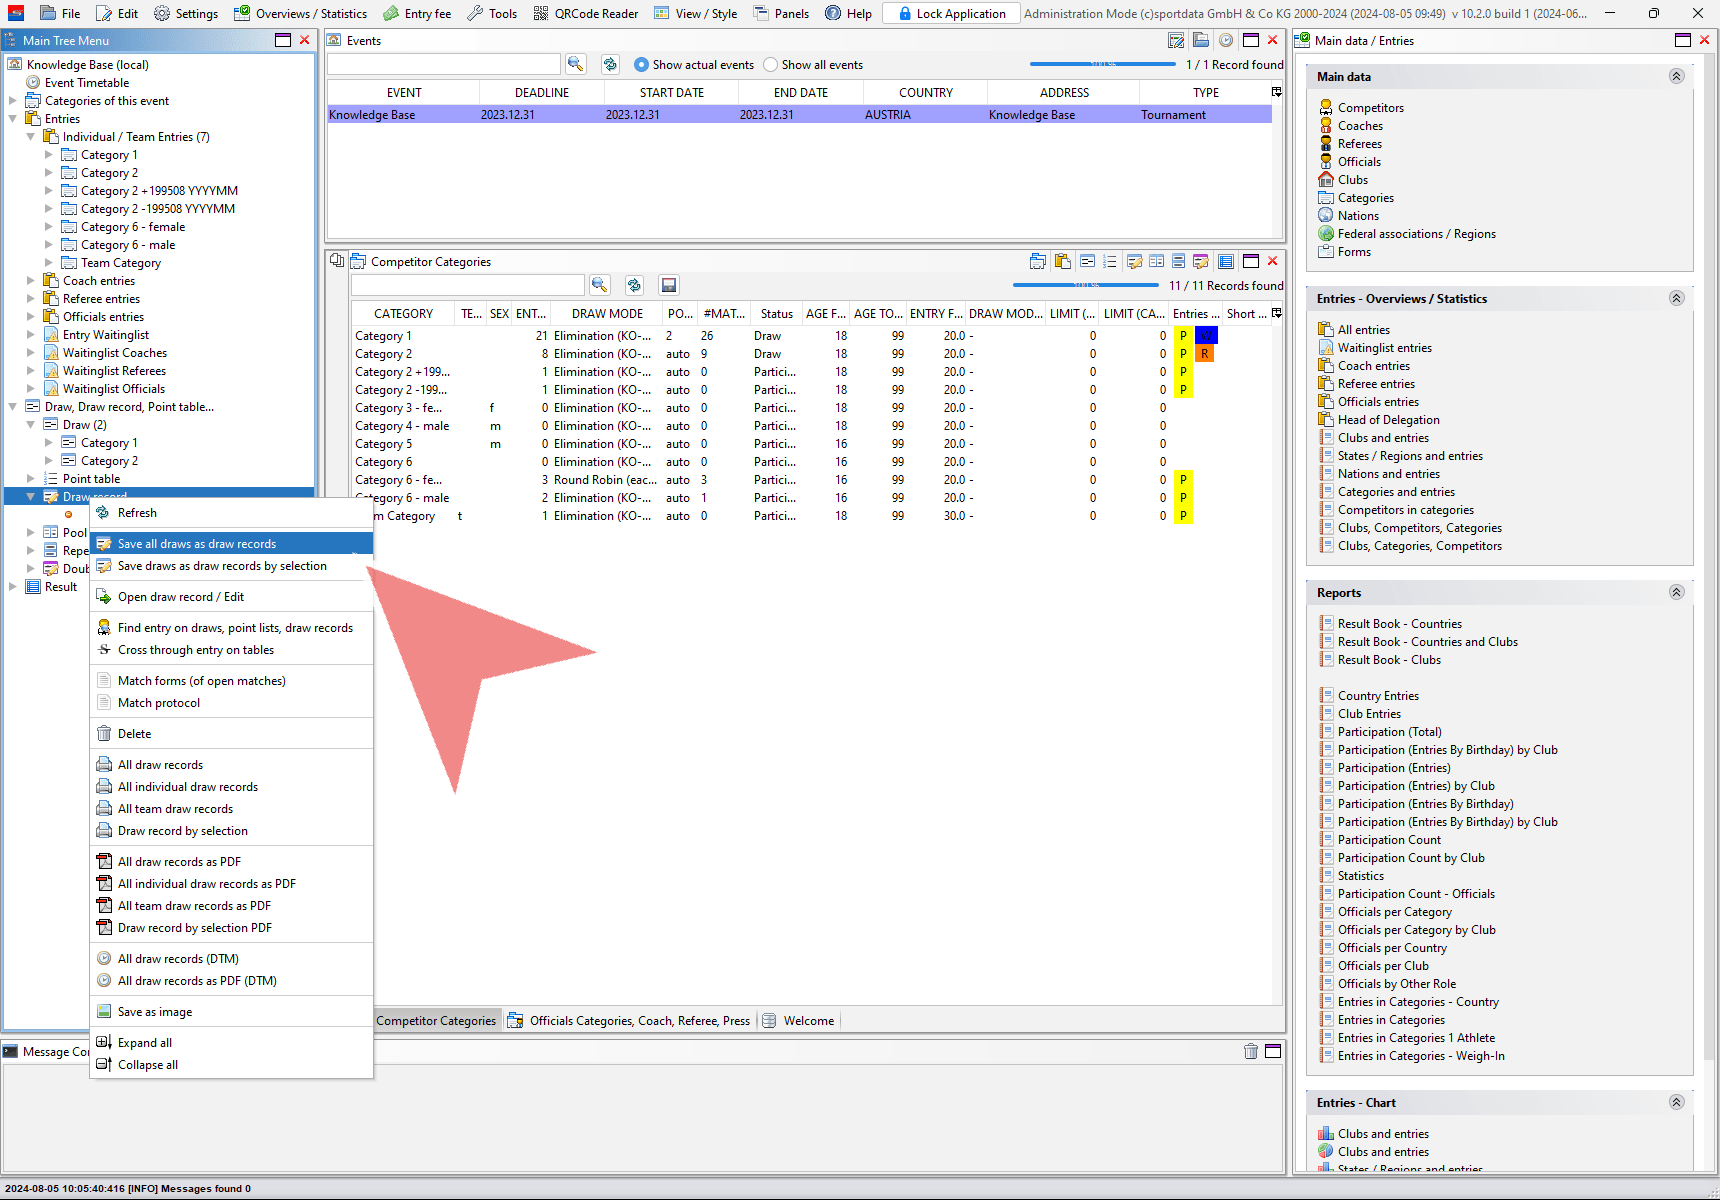1720x1200 pixels.
Task: Click the Events search input field
Action: [x=443, y=64]
